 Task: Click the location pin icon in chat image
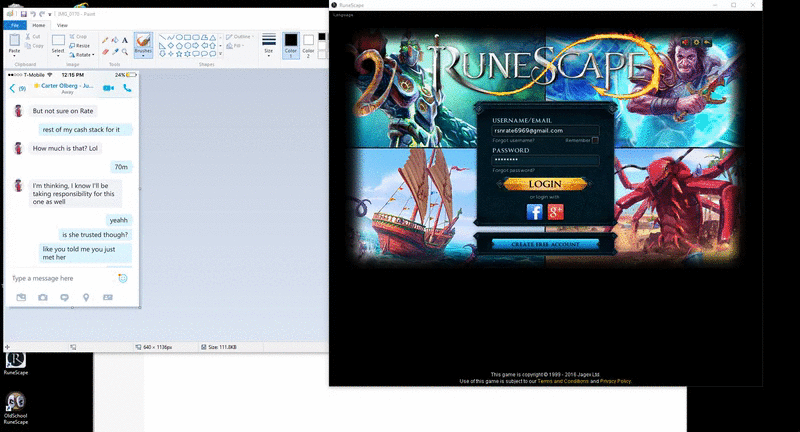pos(86,297)
